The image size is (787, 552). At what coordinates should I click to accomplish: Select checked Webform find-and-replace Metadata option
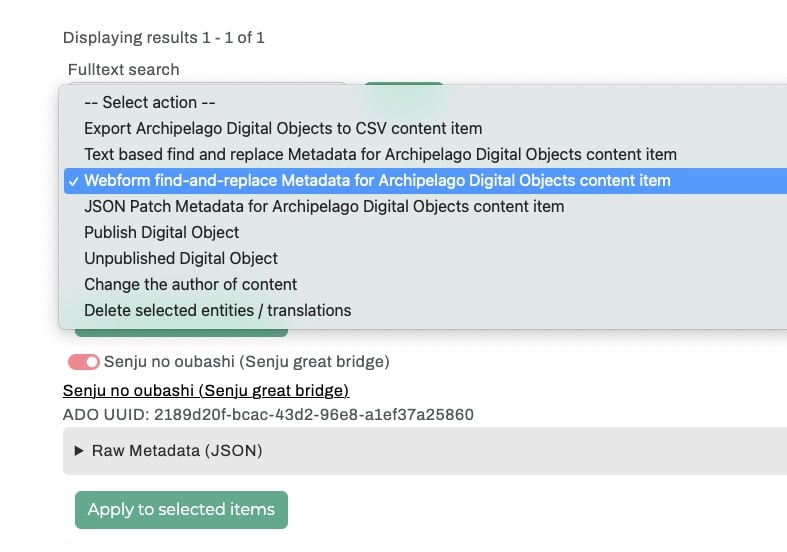click(x=377, y=180)
